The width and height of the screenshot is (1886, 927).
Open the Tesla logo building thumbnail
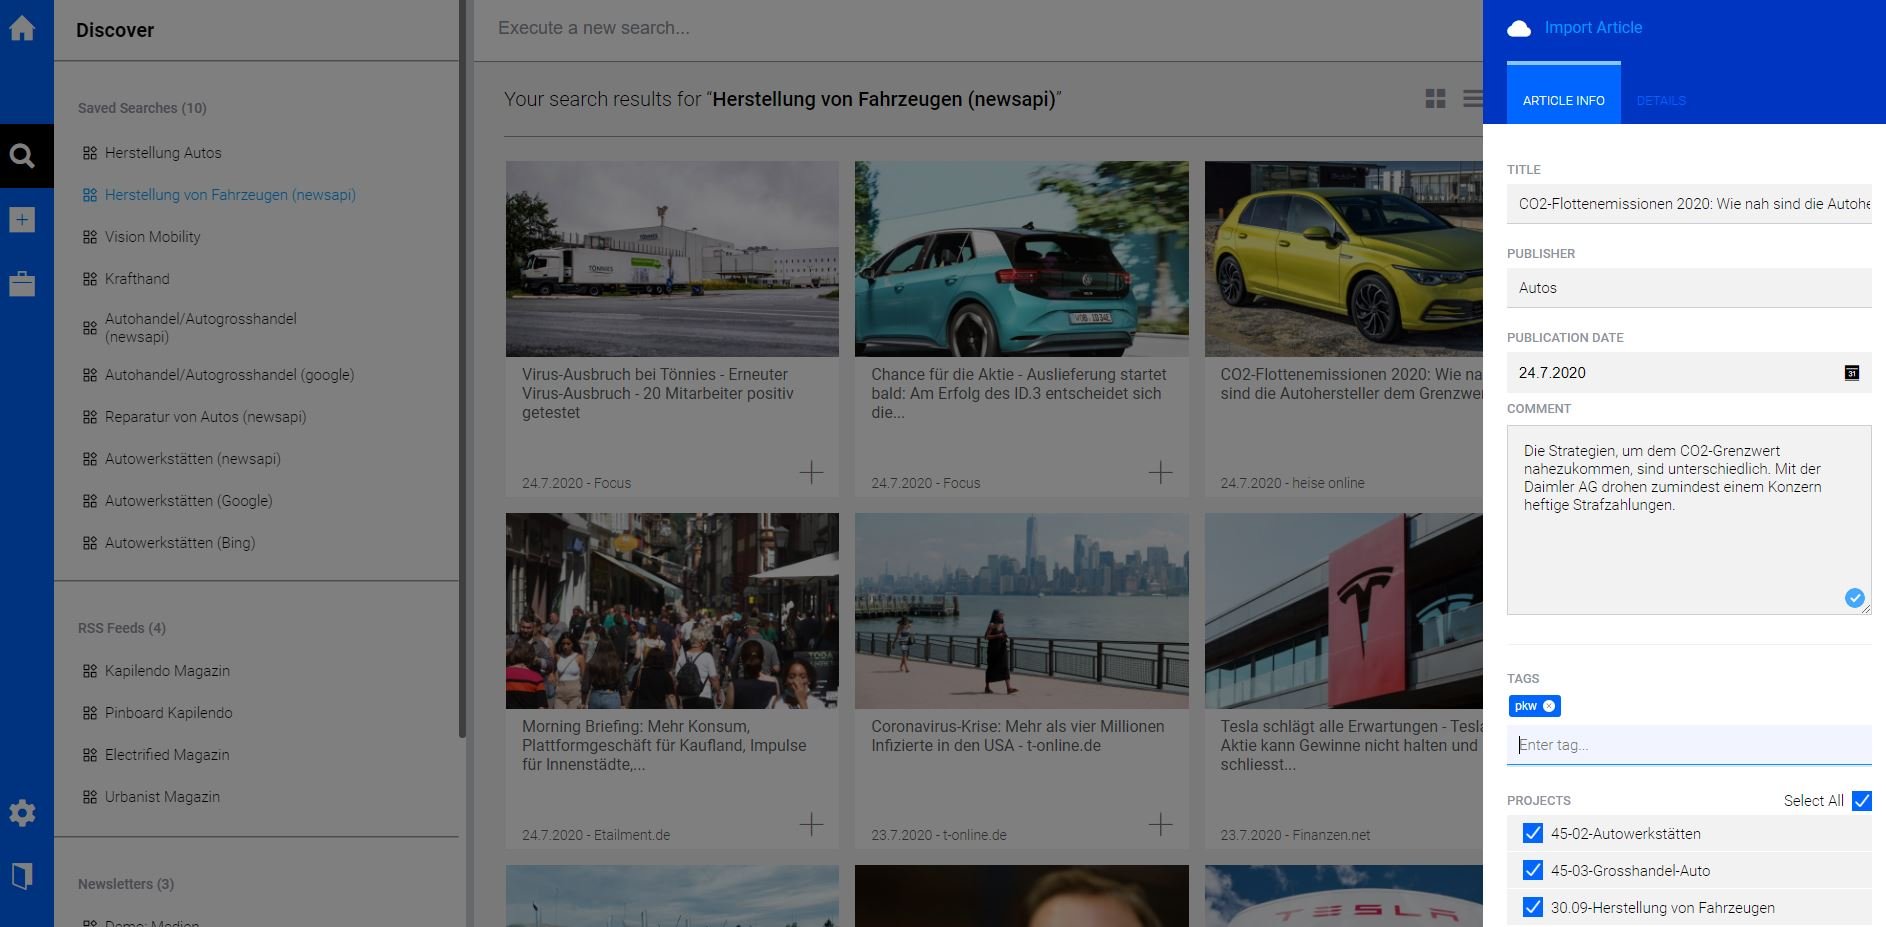[x=1343, y=611]
